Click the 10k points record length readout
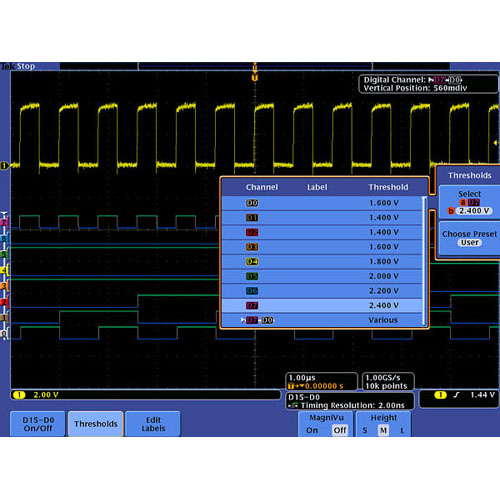This screenshot has width=500, height=500. [x=386, y=386]
